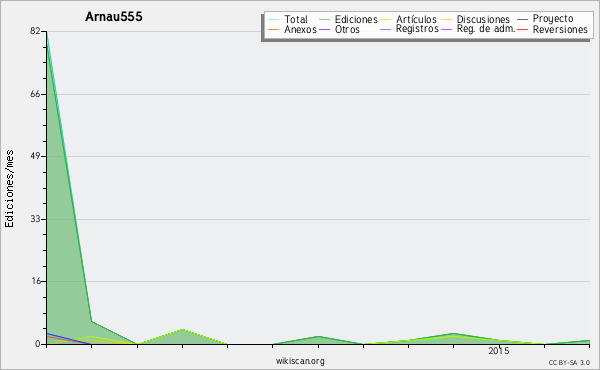Select the Otros legend label
The height and width of the screenshot is (370, 600).
[x=347, y=29]
